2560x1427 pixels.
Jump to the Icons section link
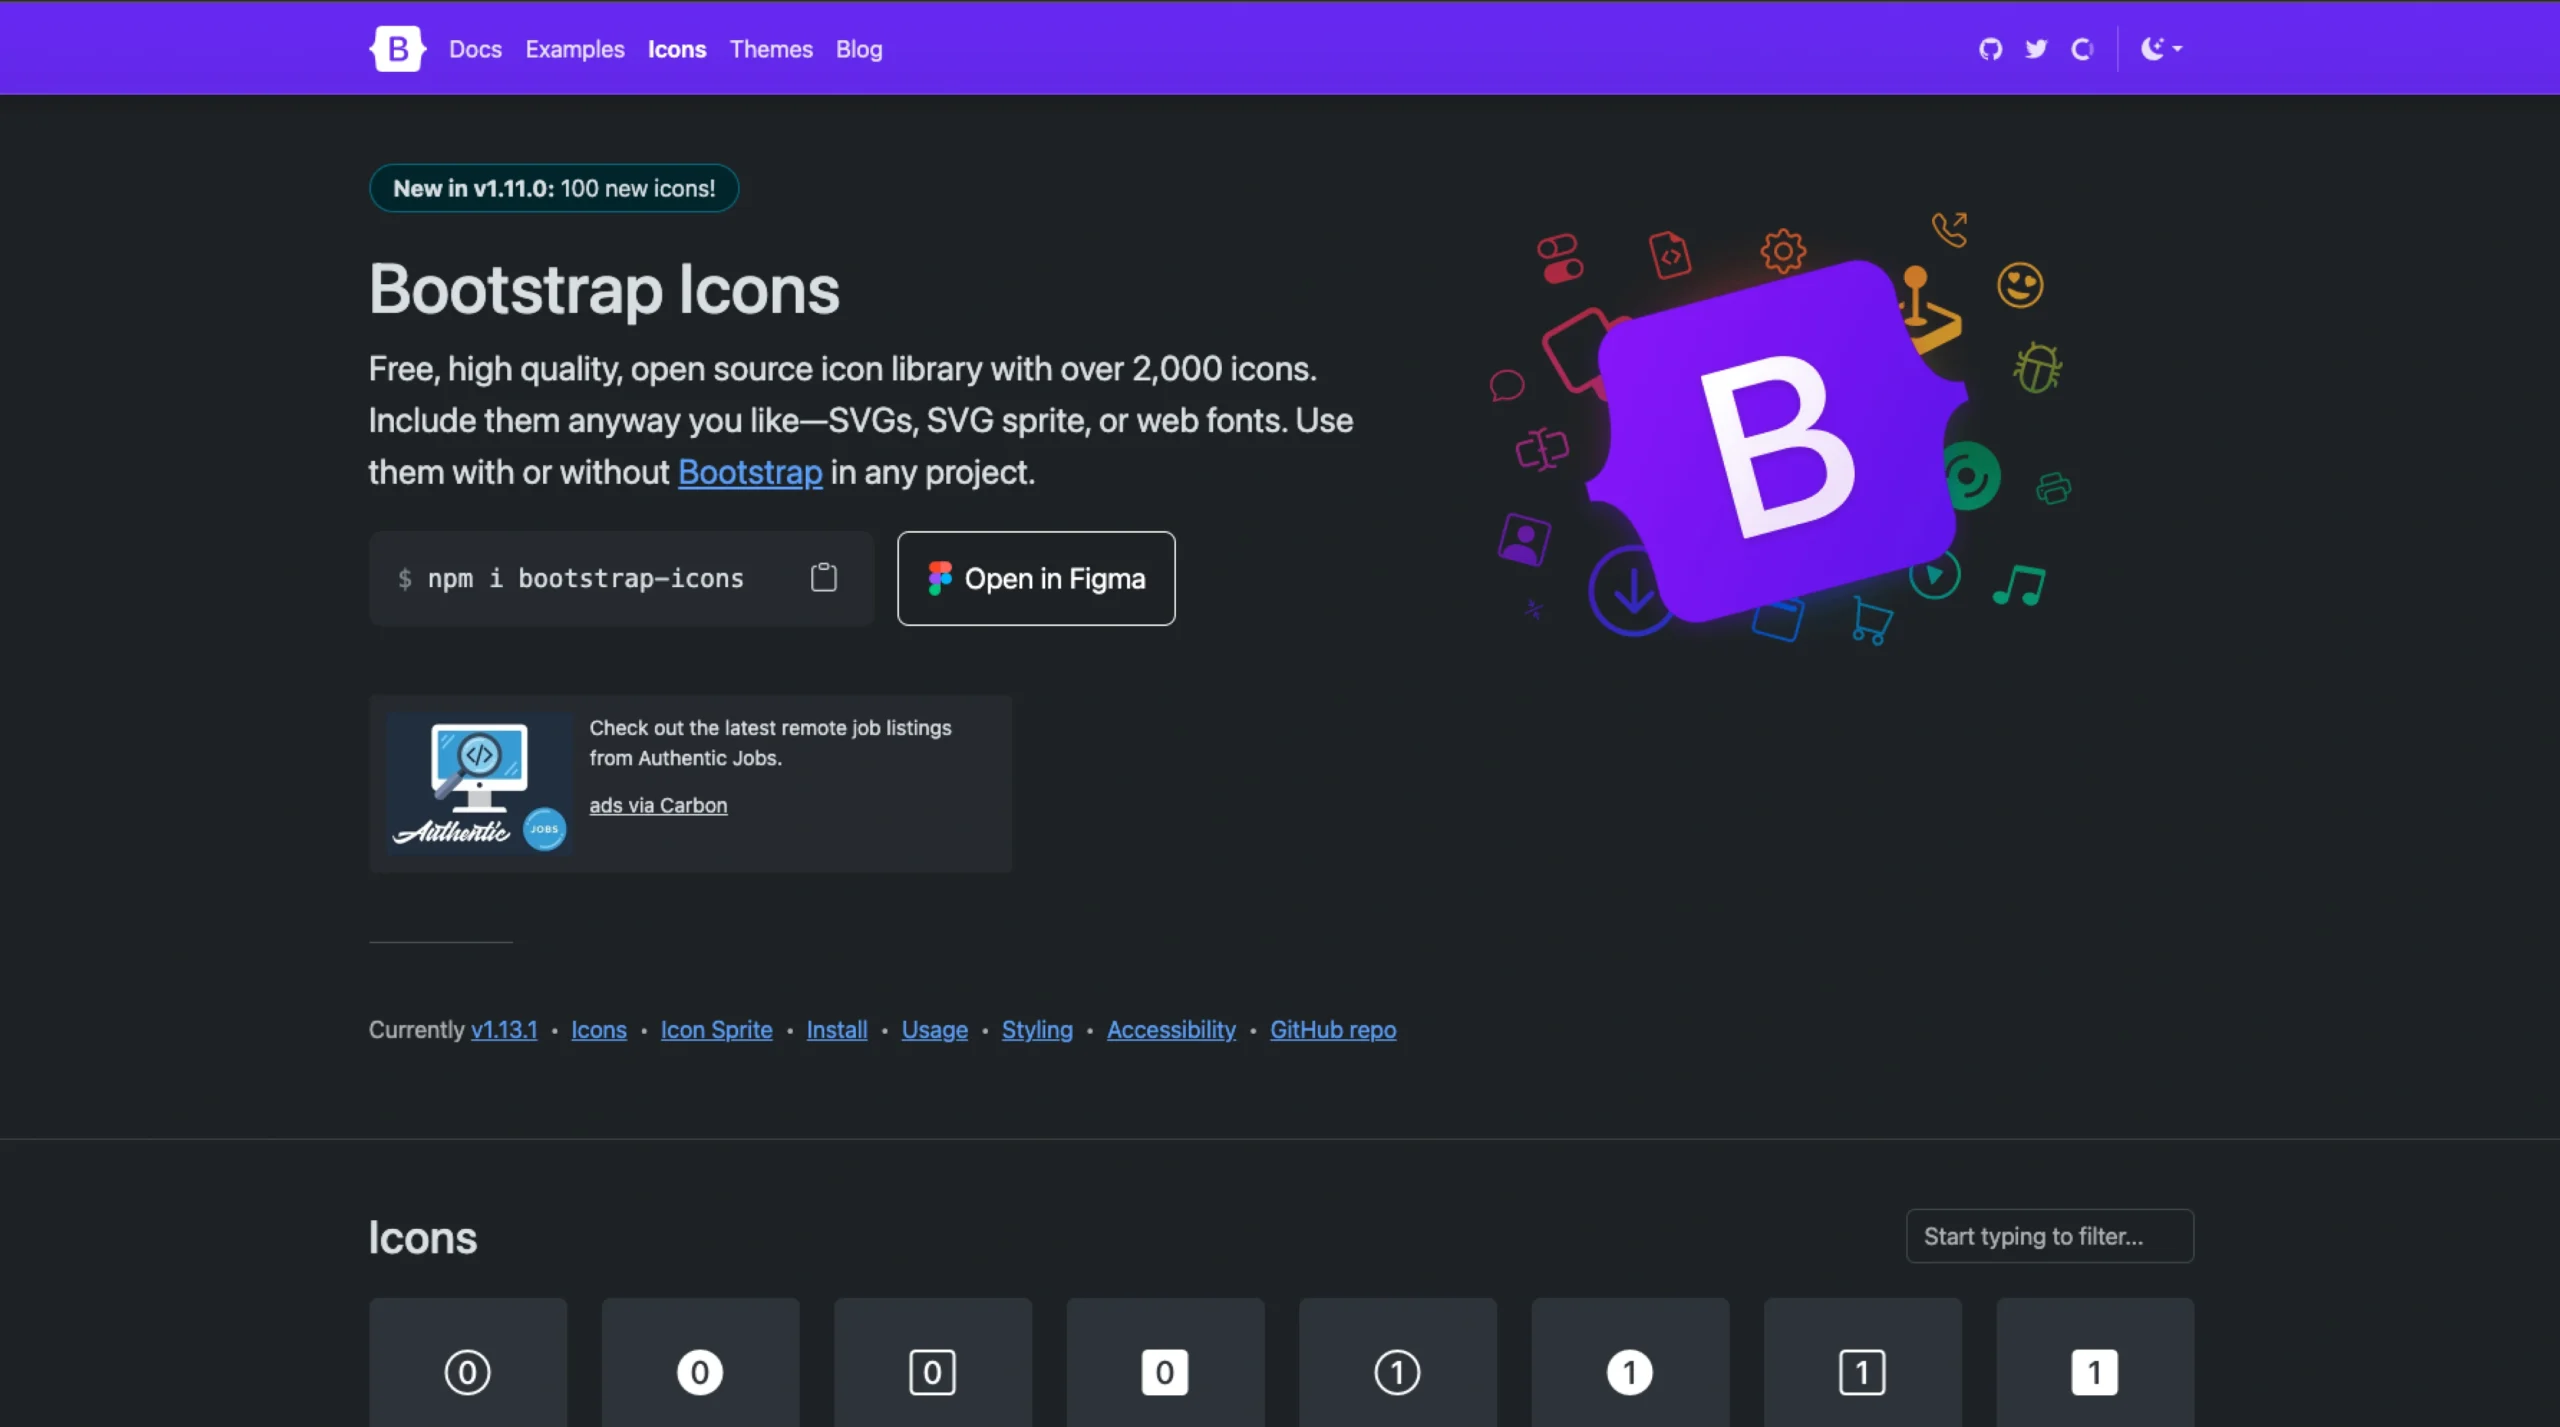[599, 1030]
